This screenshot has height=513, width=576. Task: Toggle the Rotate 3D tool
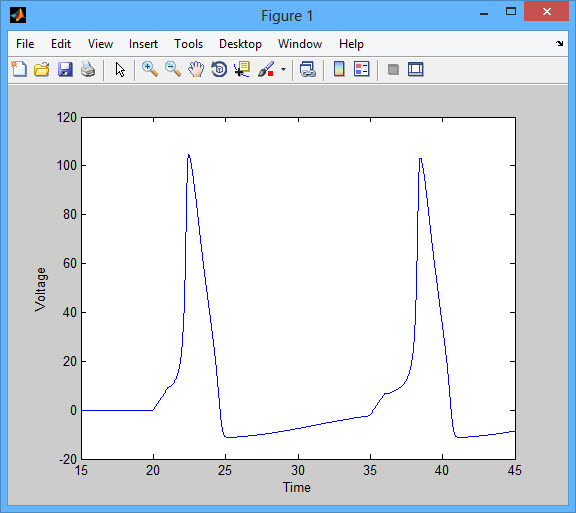219,69
